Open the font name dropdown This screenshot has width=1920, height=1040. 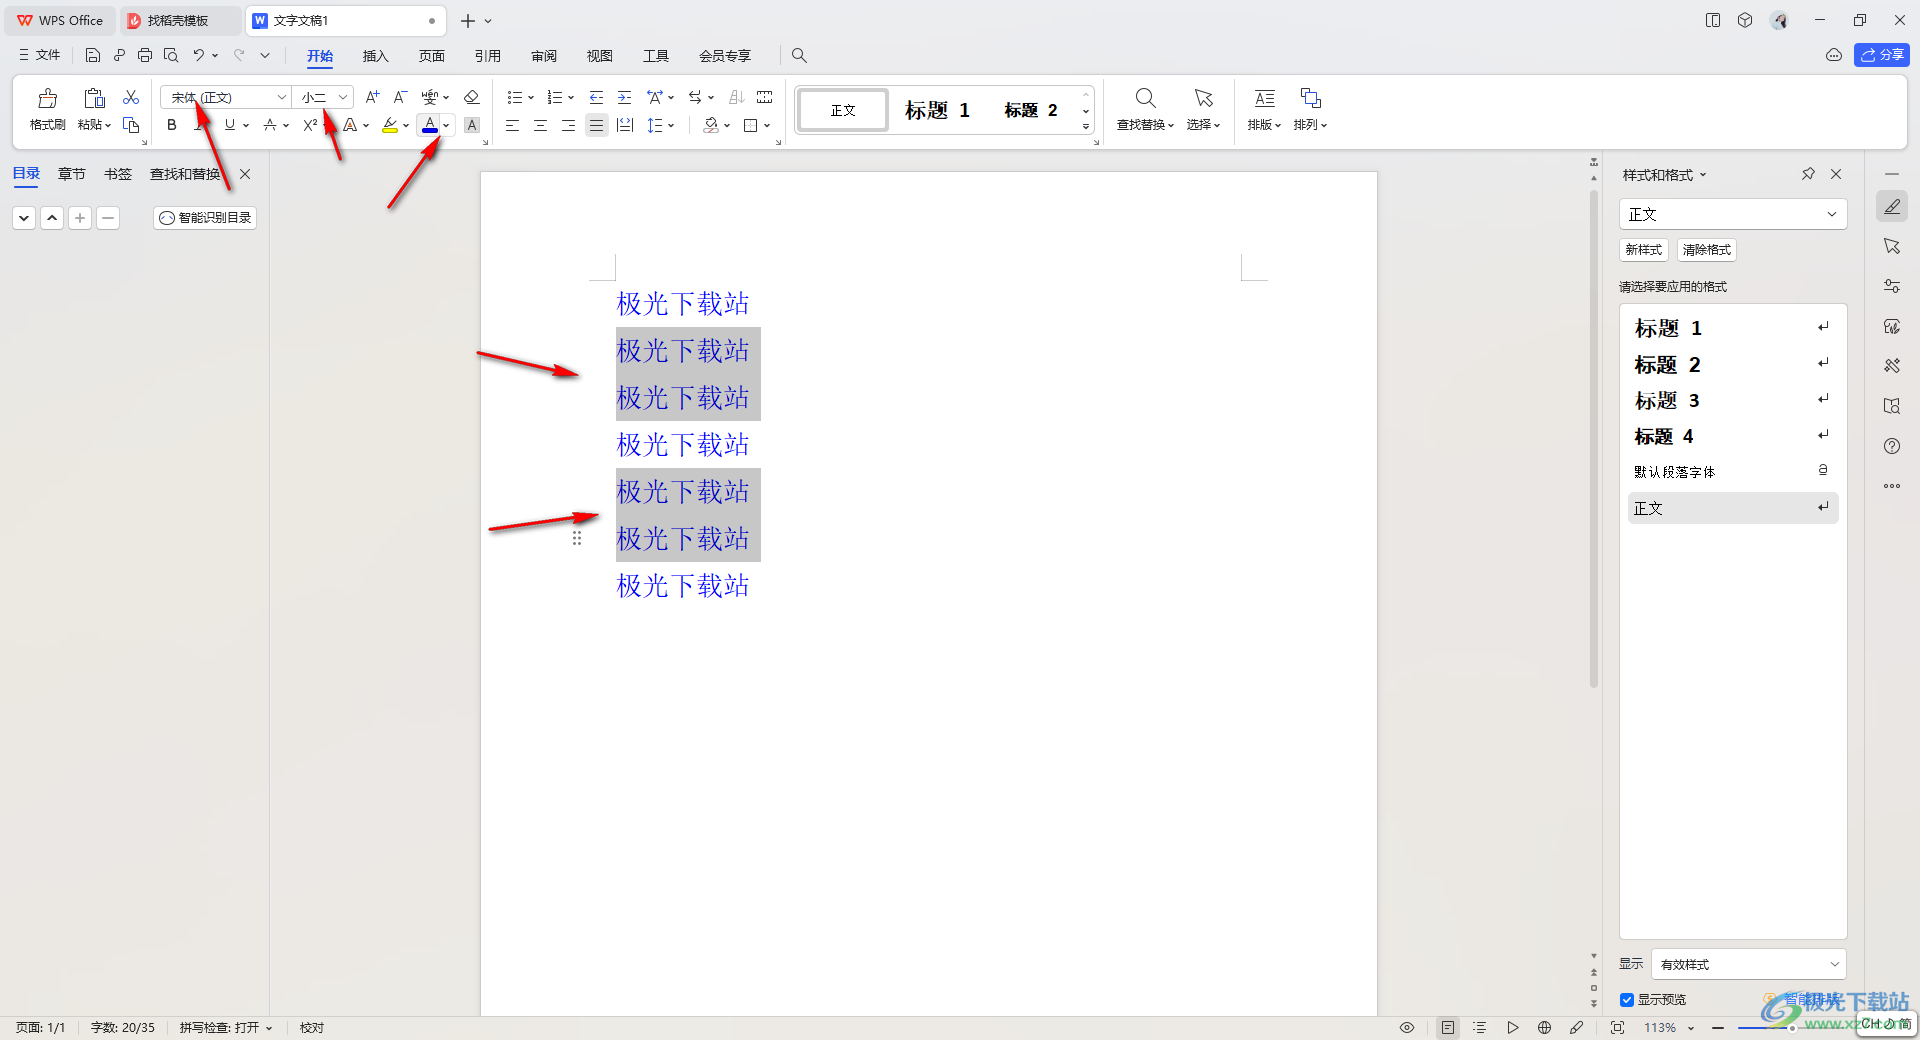282,97
